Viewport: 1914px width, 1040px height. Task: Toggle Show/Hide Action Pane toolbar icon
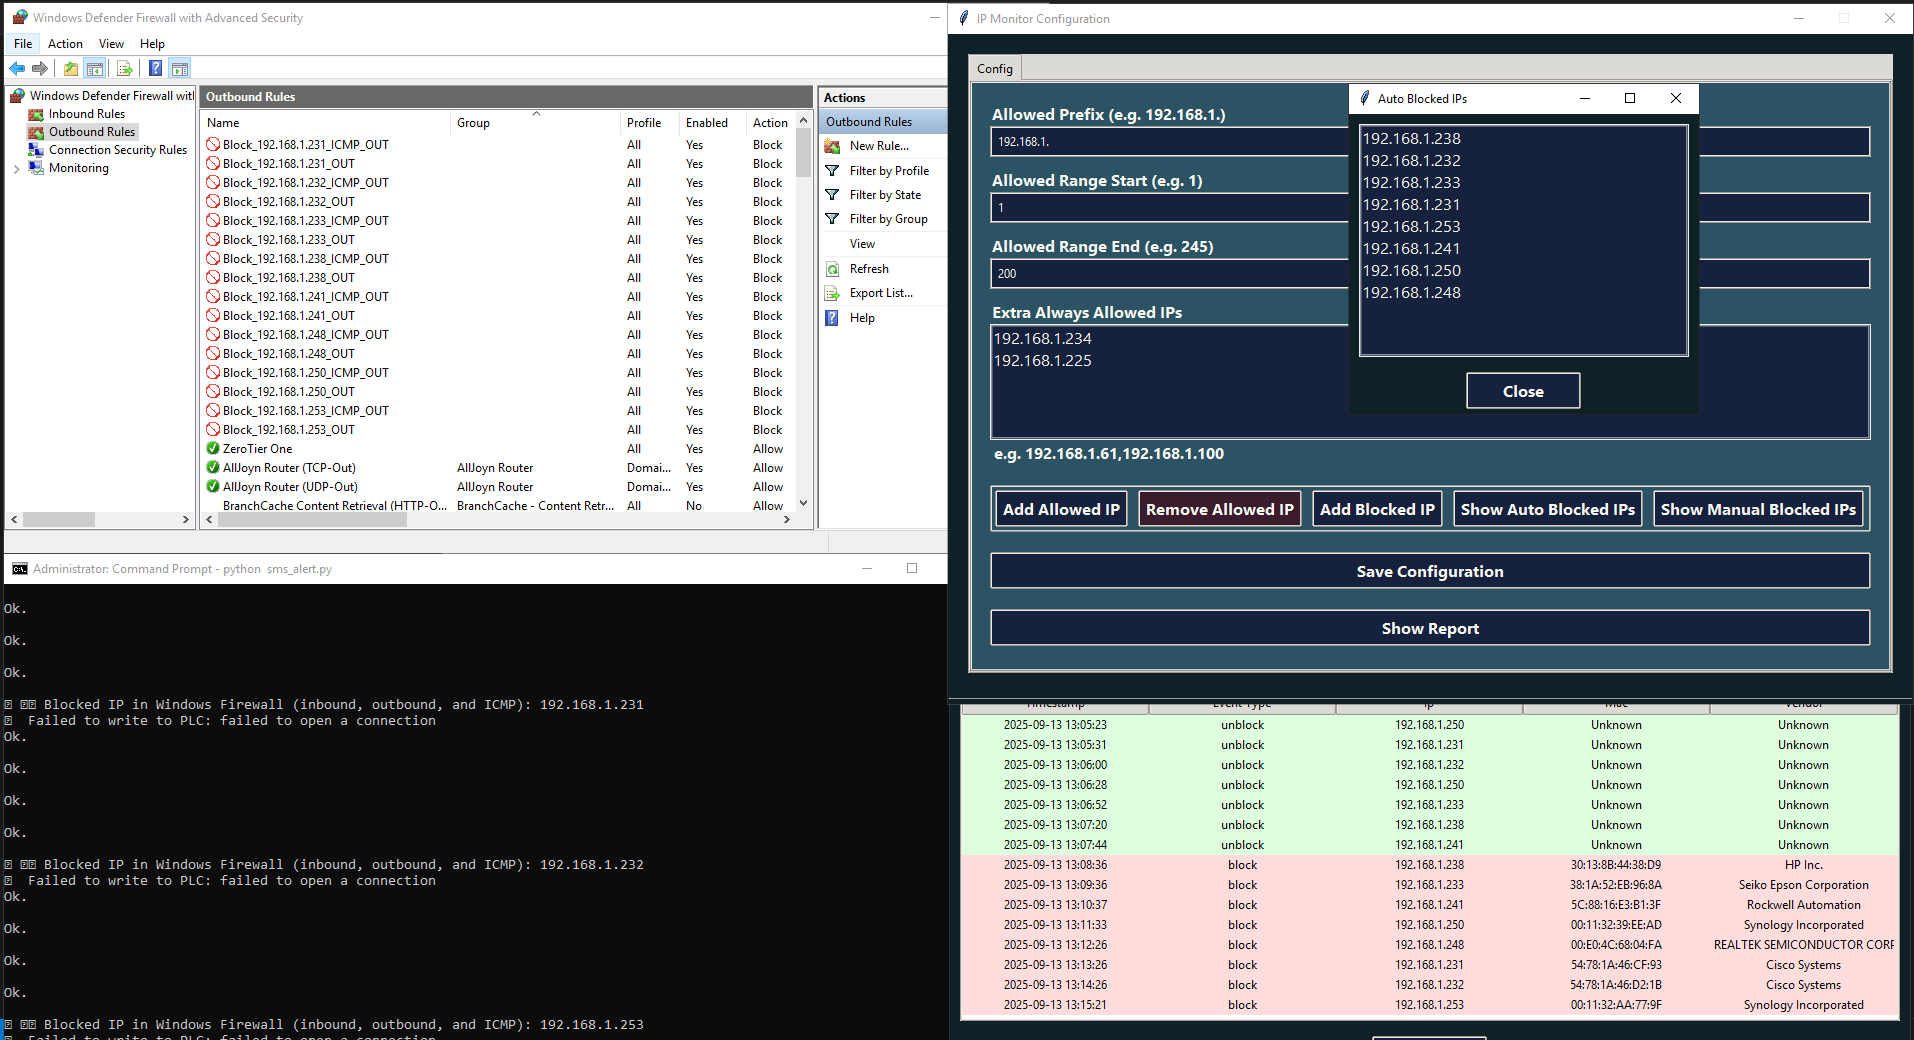(180, 69)
